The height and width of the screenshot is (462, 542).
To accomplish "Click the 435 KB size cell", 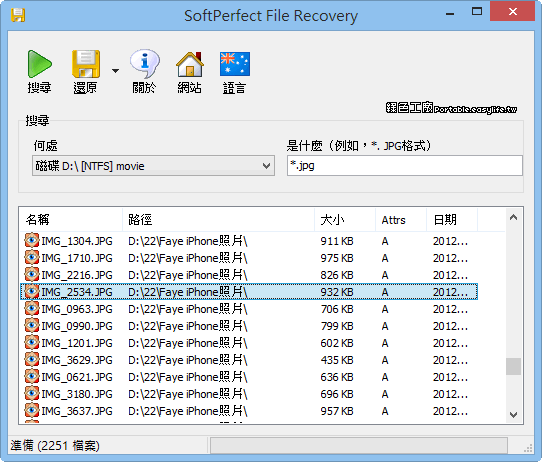I will point(337,360).
